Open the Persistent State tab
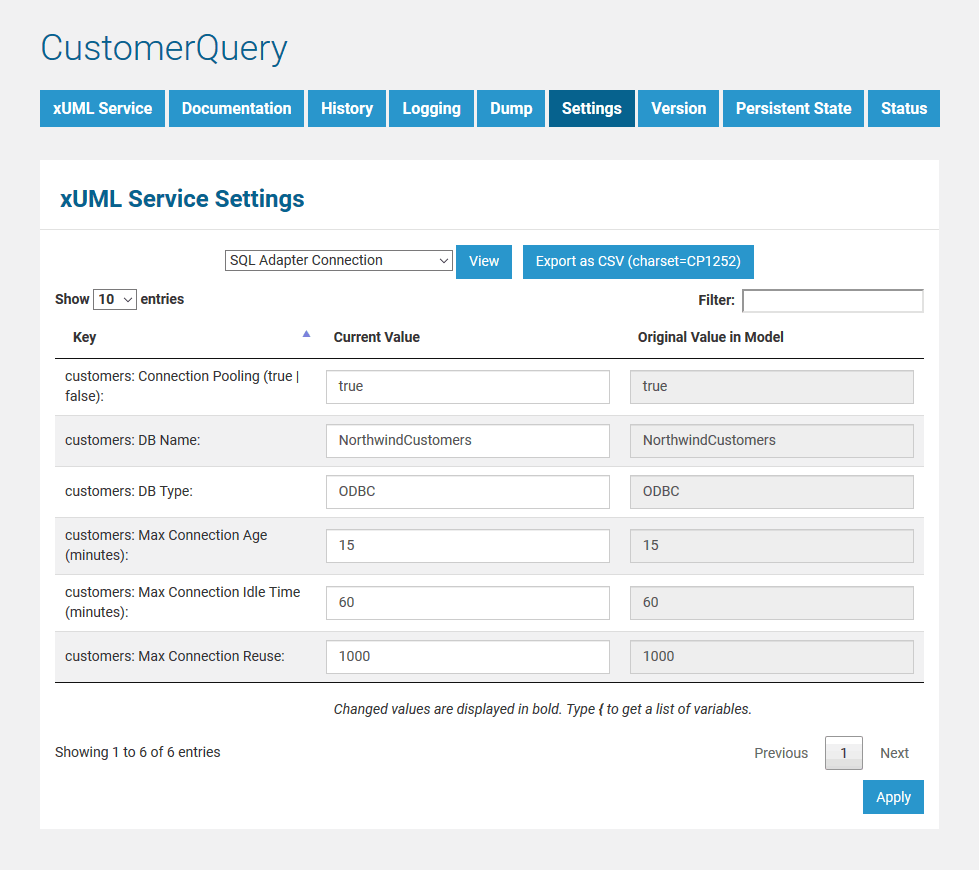Screen dimensions: 979x870 [x=793, y=109]
